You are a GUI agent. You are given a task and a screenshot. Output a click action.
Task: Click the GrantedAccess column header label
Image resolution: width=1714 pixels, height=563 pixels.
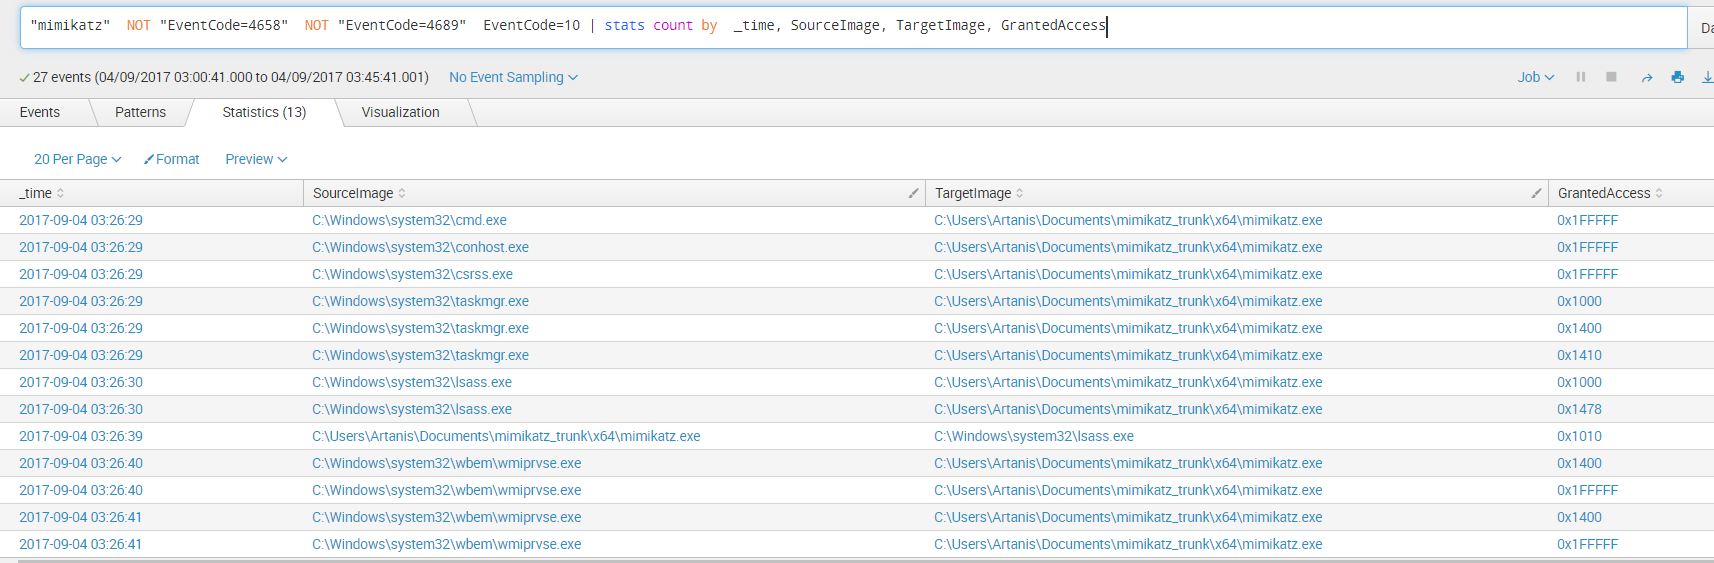[x=1604, y=193]
